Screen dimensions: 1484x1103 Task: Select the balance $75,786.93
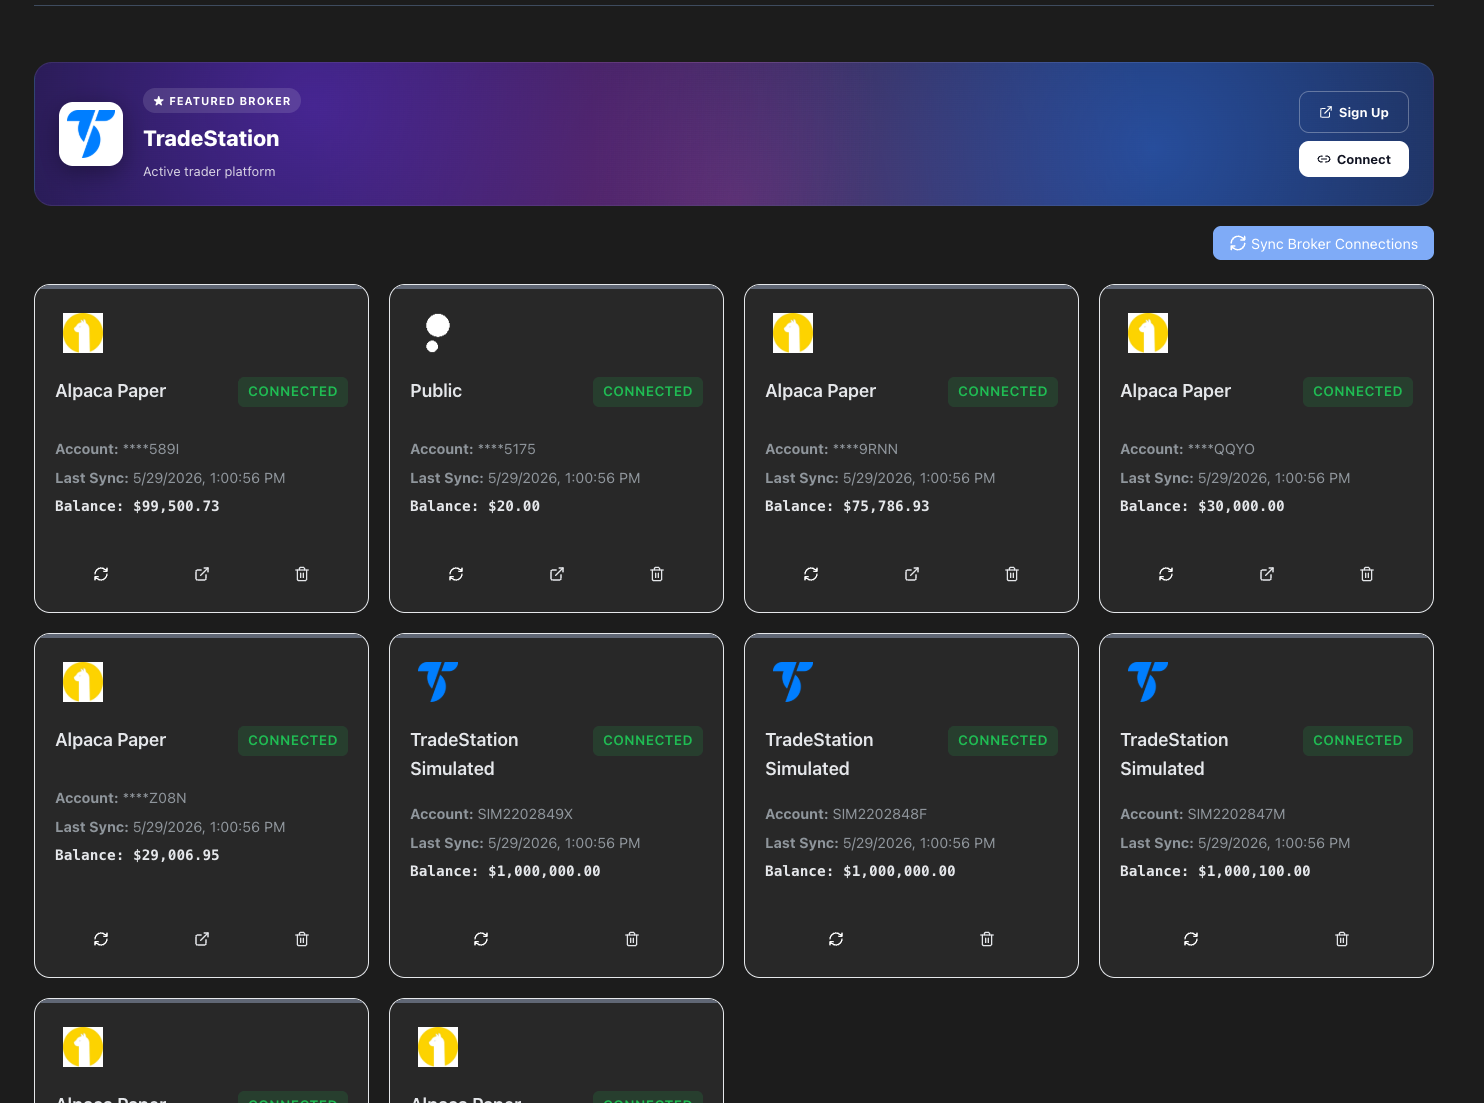coord(886,506)
